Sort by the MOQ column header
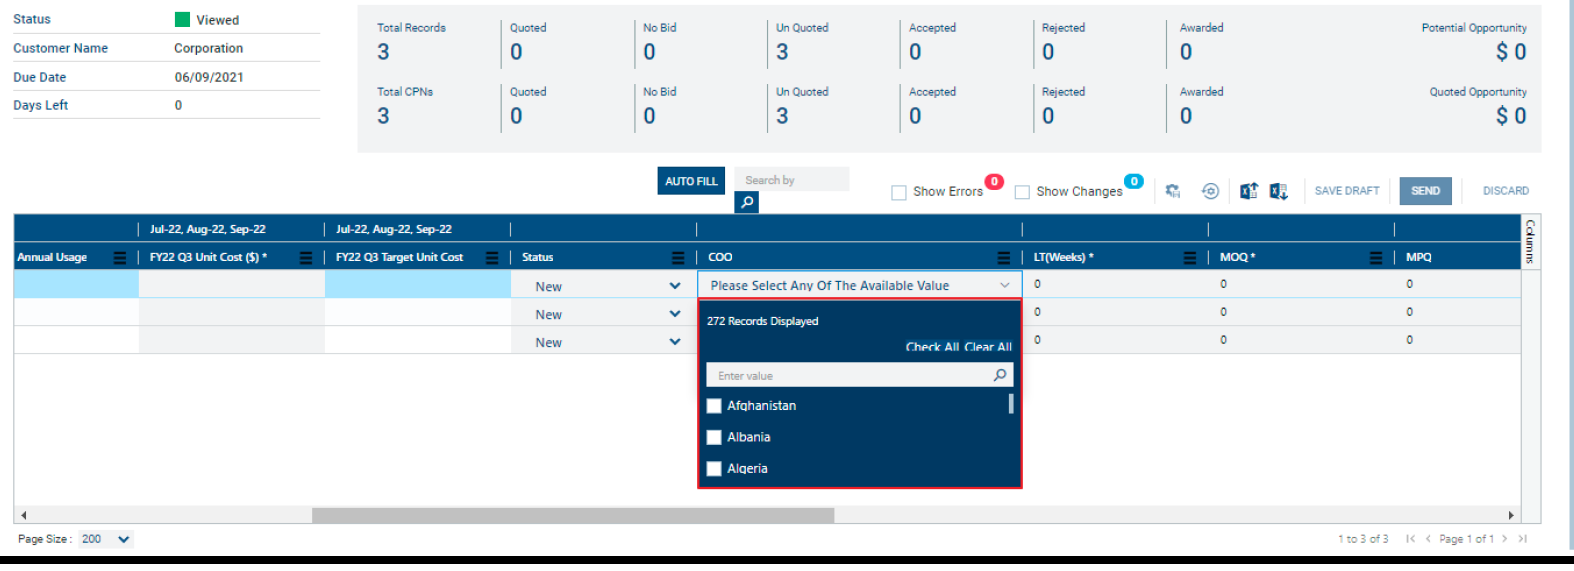The width and height of the screenshot is (1574, 571). pos(1237,257)
